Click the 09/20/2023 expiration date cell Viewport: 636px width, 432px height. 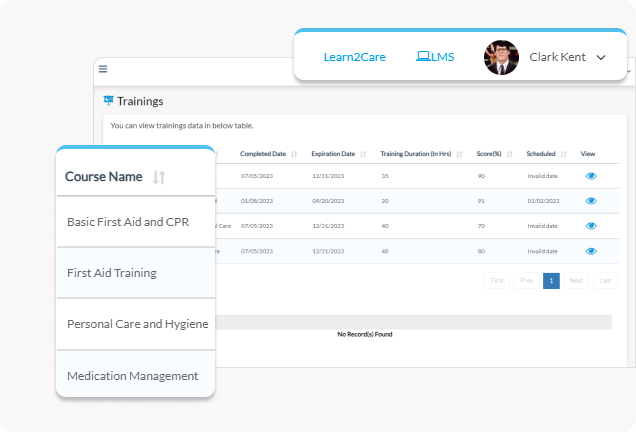pyautogui.click(x=328, y=201)
